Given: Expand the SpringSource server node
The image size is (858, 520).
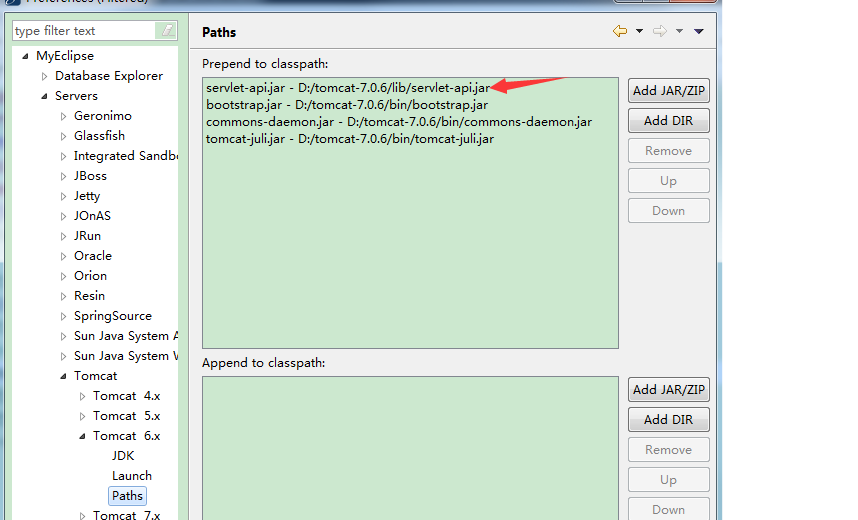Looking at the screenshot, I should pyautogui.click(x=63, y=316).
